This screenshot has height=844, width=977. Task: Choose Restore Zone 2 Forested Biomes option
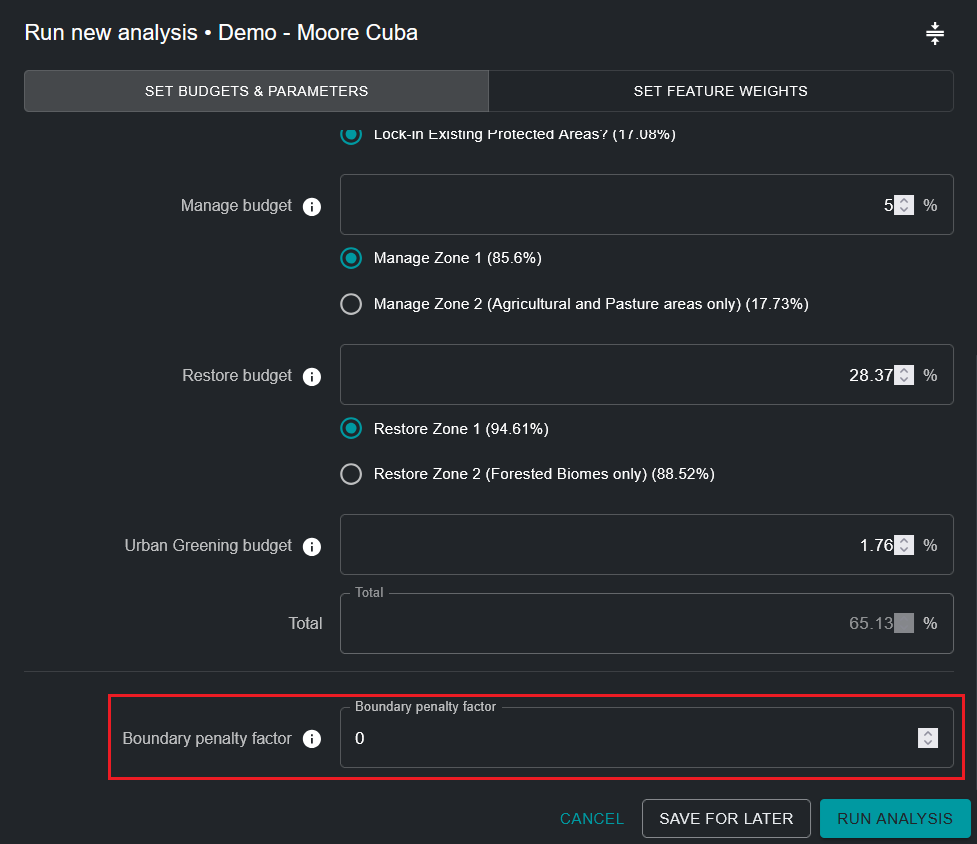[351, 474]
